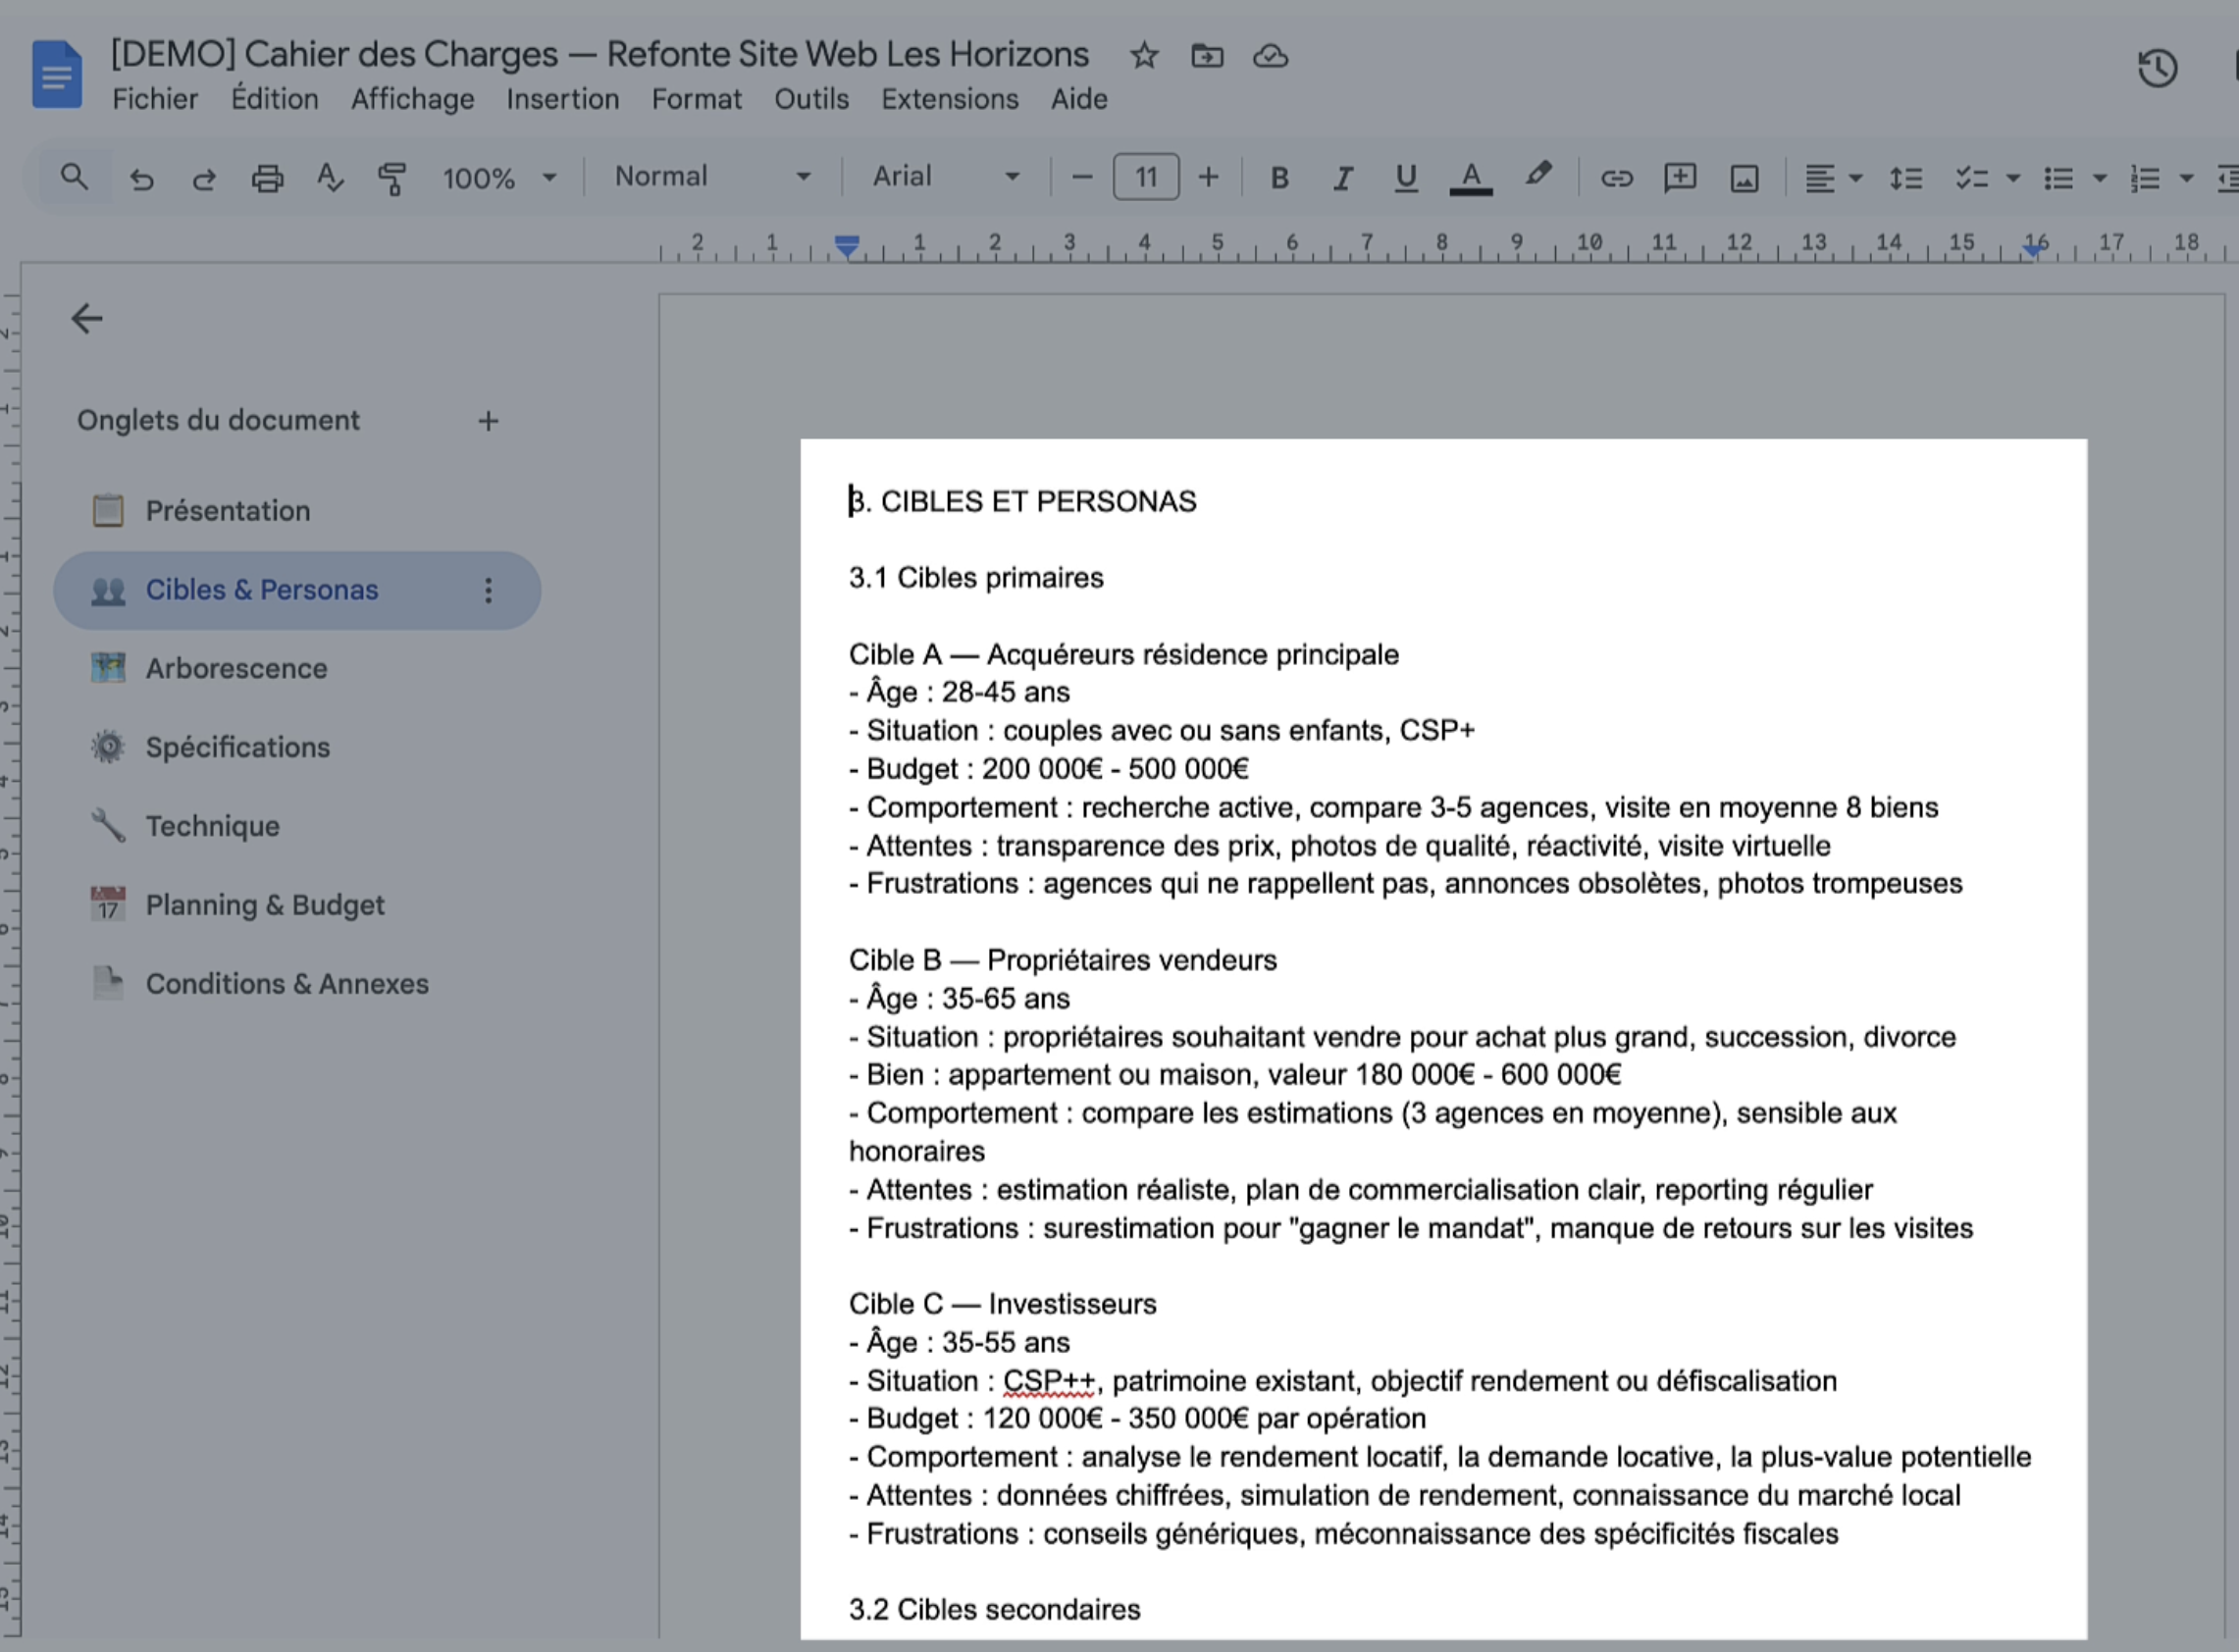Add a new document tab

click(488, 421)
